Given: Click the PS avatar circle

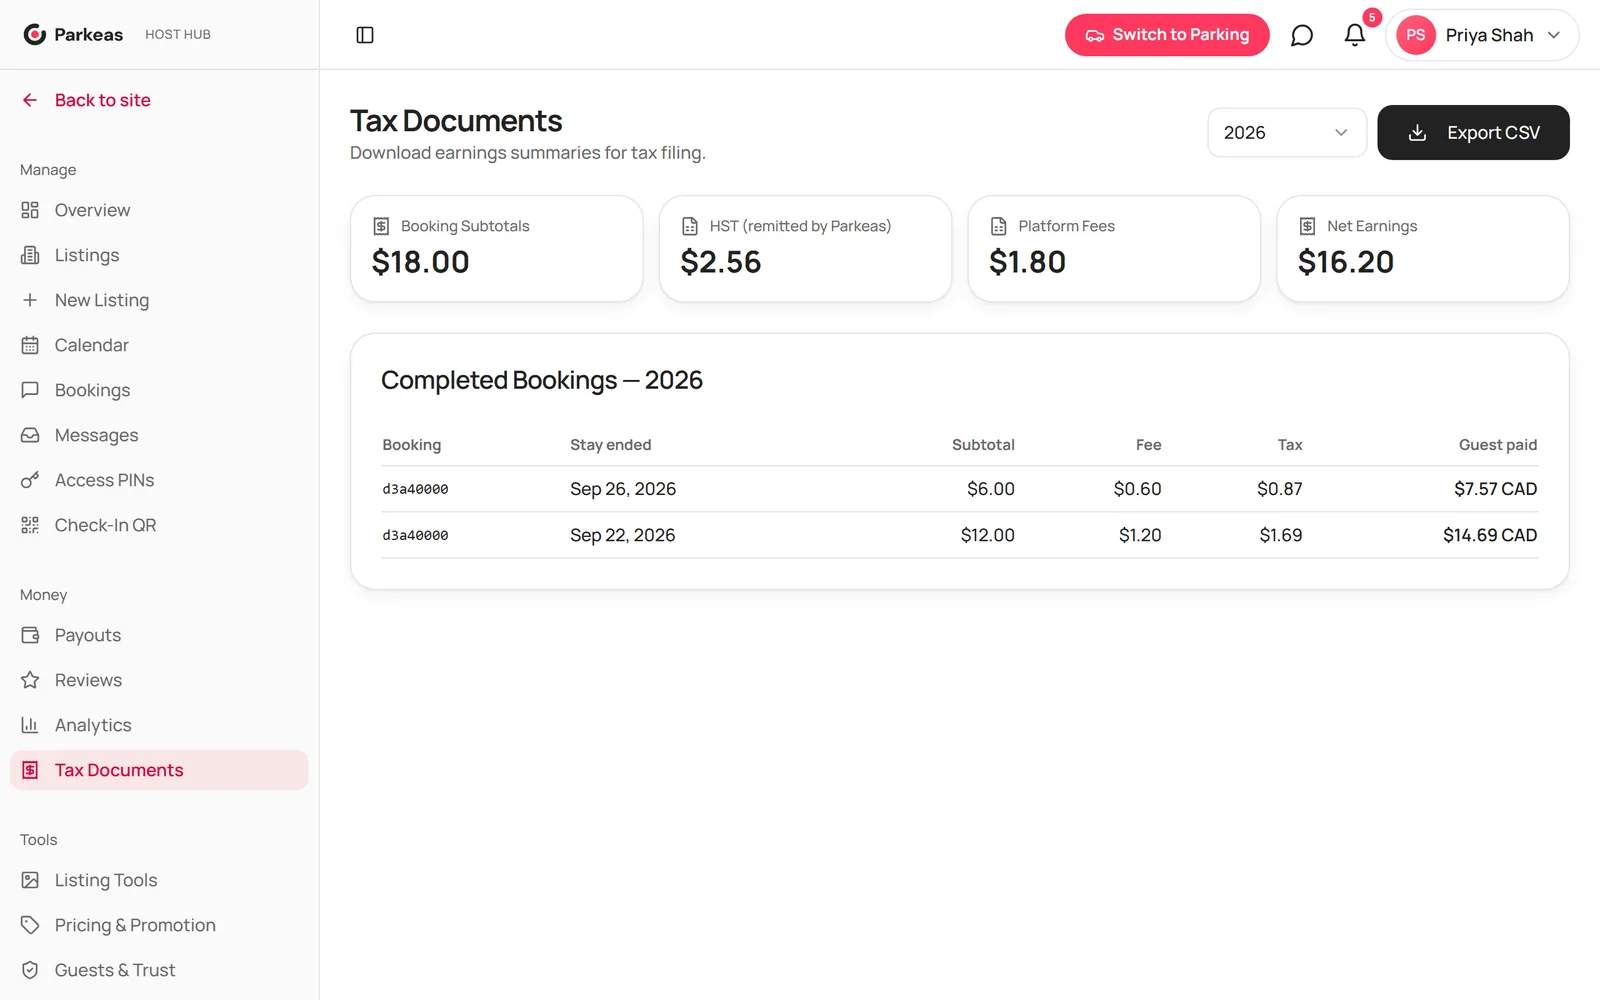Looking at the screenshot, I should 1416,35.
